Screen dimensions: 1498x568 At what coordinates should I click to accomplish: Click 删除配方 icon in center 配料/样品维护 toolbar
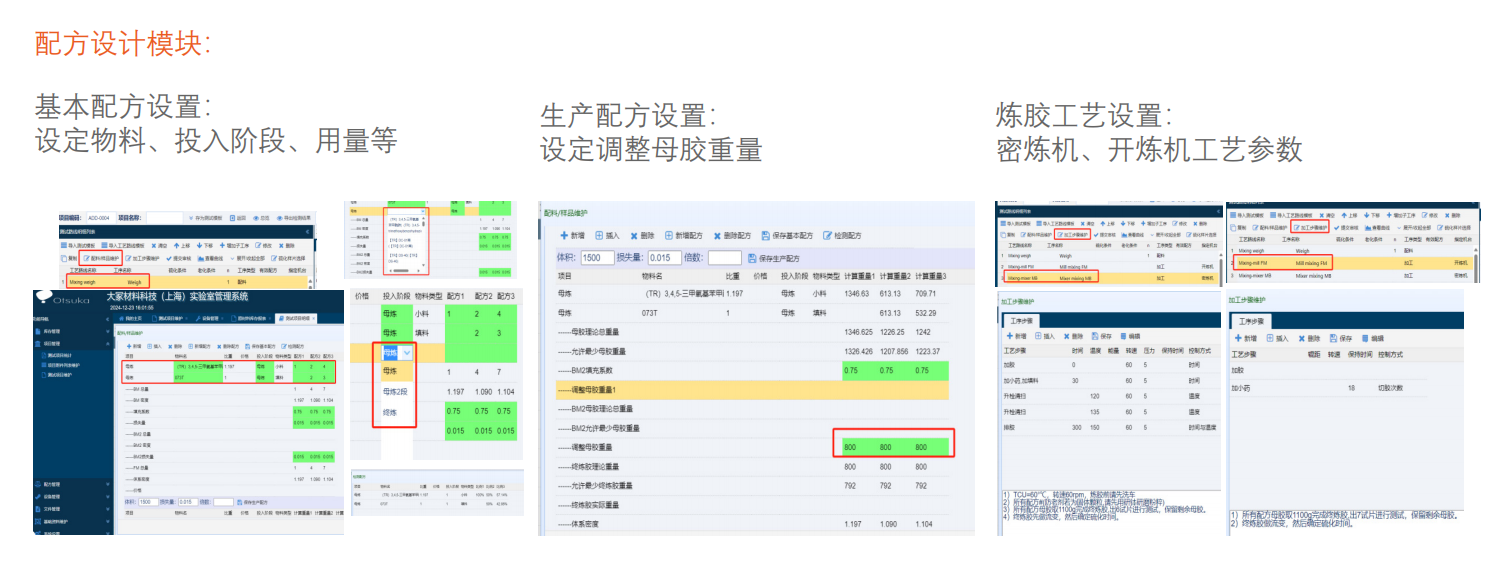pyautogui.click(x=718, y=235)
